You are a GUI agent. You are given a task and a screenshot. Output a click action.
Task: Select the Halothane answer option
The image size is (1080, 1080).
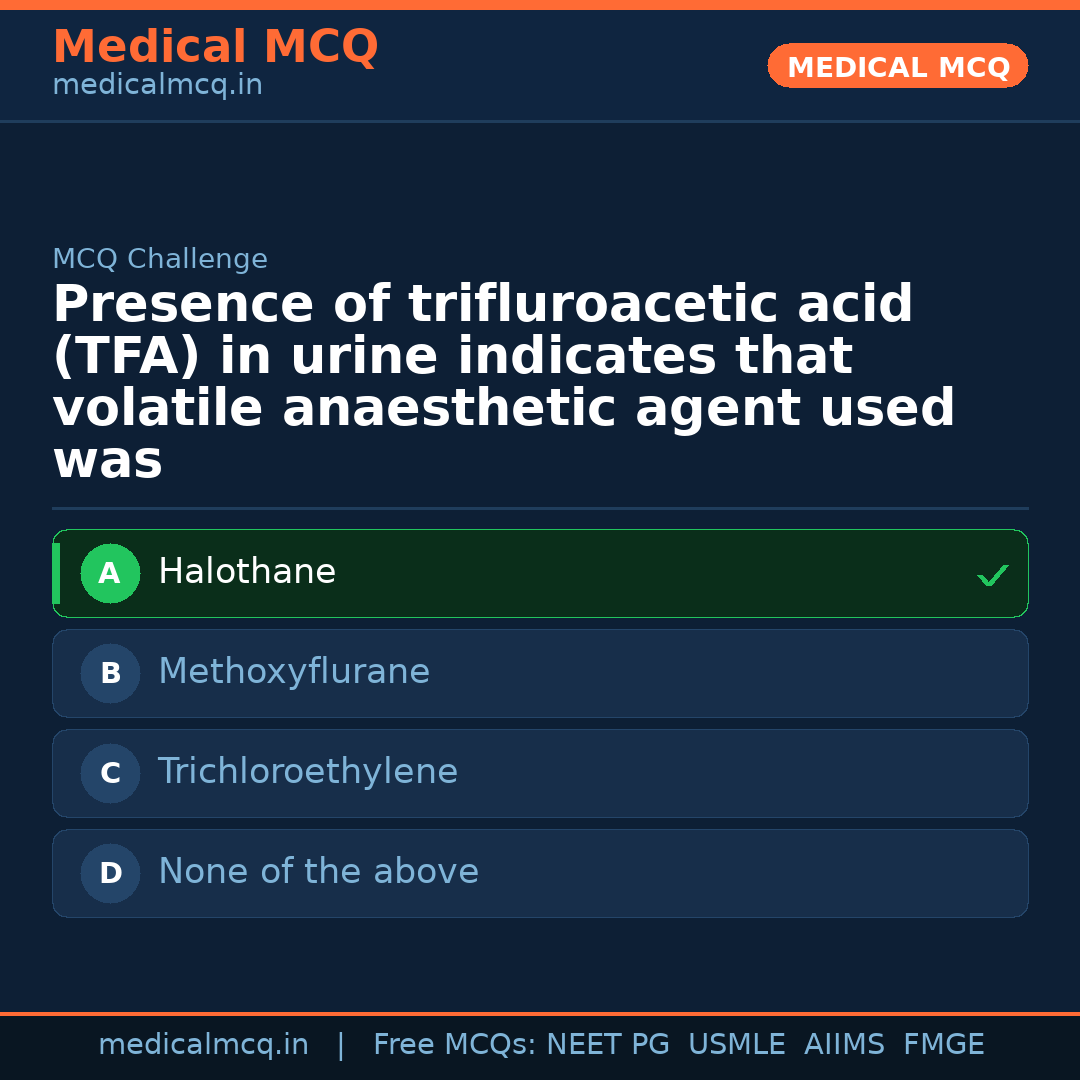point(540,573)
